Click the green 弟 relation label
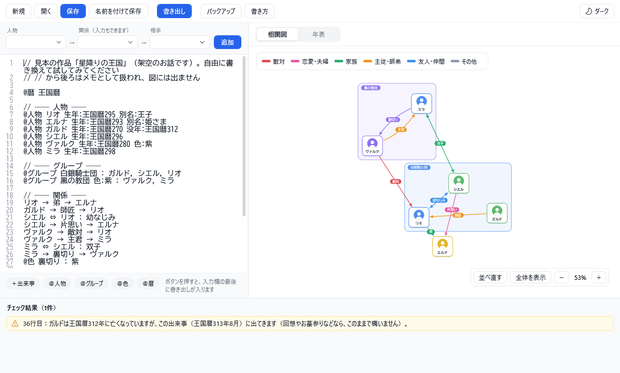Image resolution: width=620 pixels, height=373 pixels. 431,232
